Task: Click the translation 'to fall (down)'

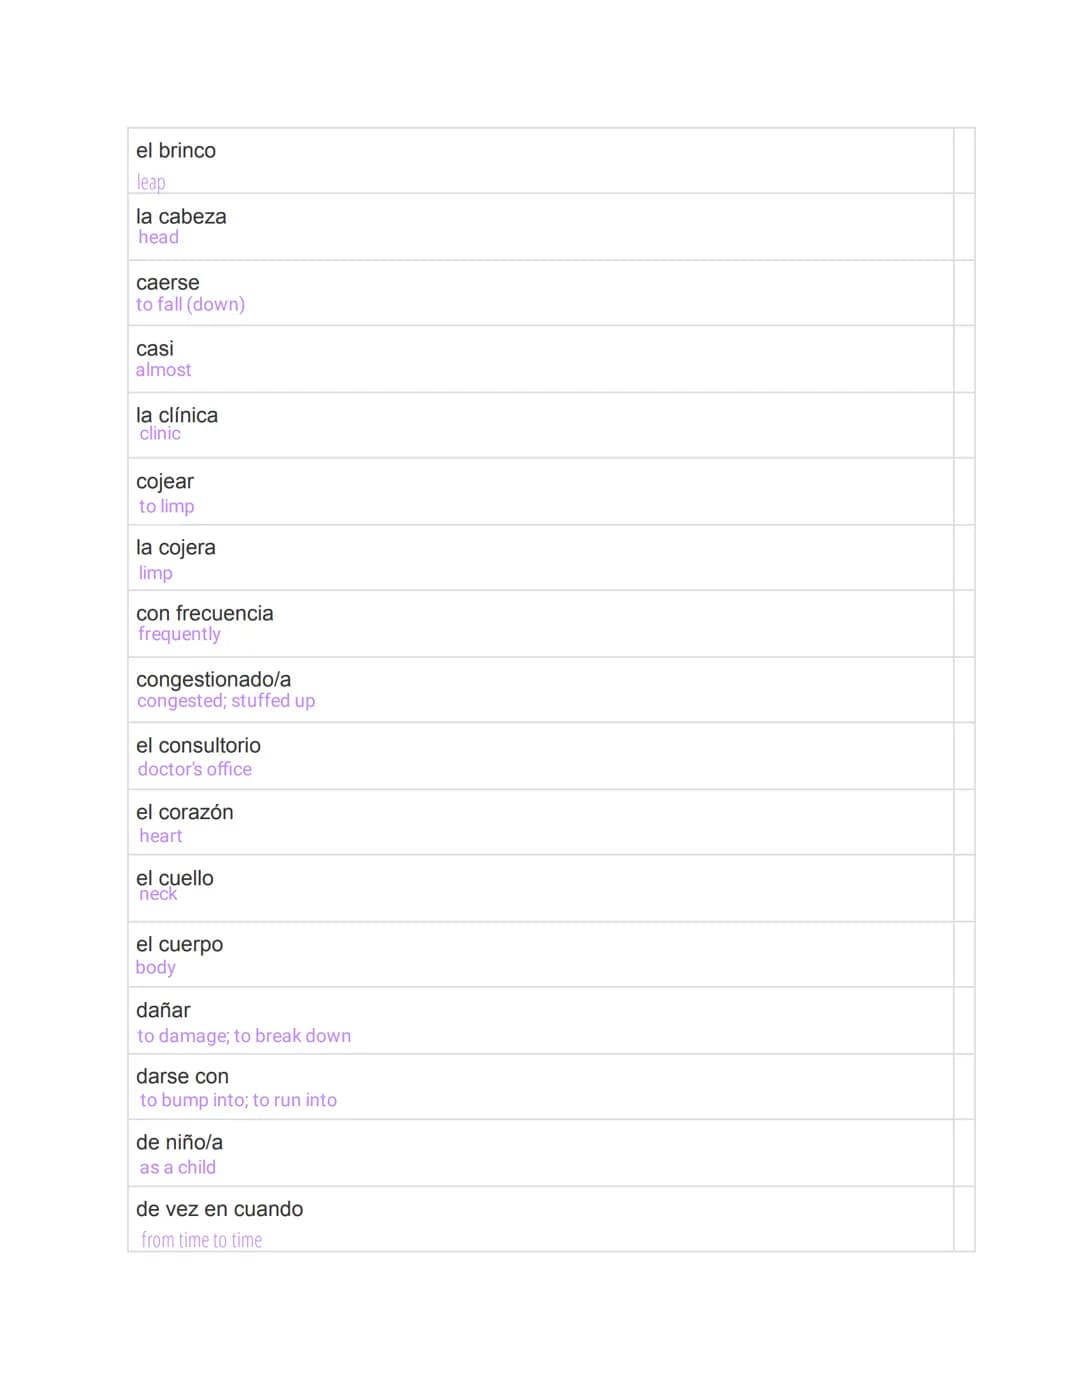Action: (190, 304)
